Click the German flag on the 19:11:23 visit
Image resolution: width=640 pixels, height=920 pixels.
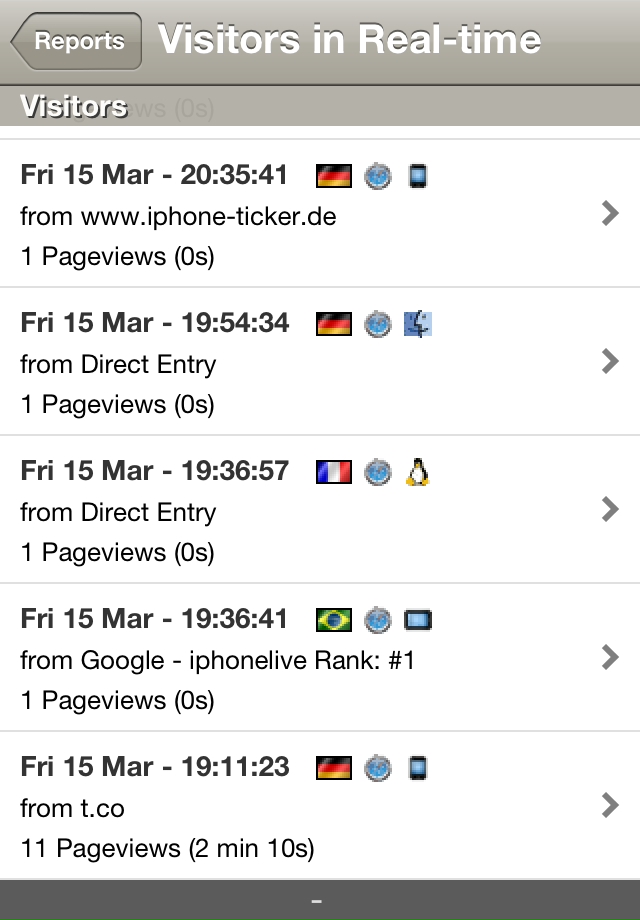334,767
